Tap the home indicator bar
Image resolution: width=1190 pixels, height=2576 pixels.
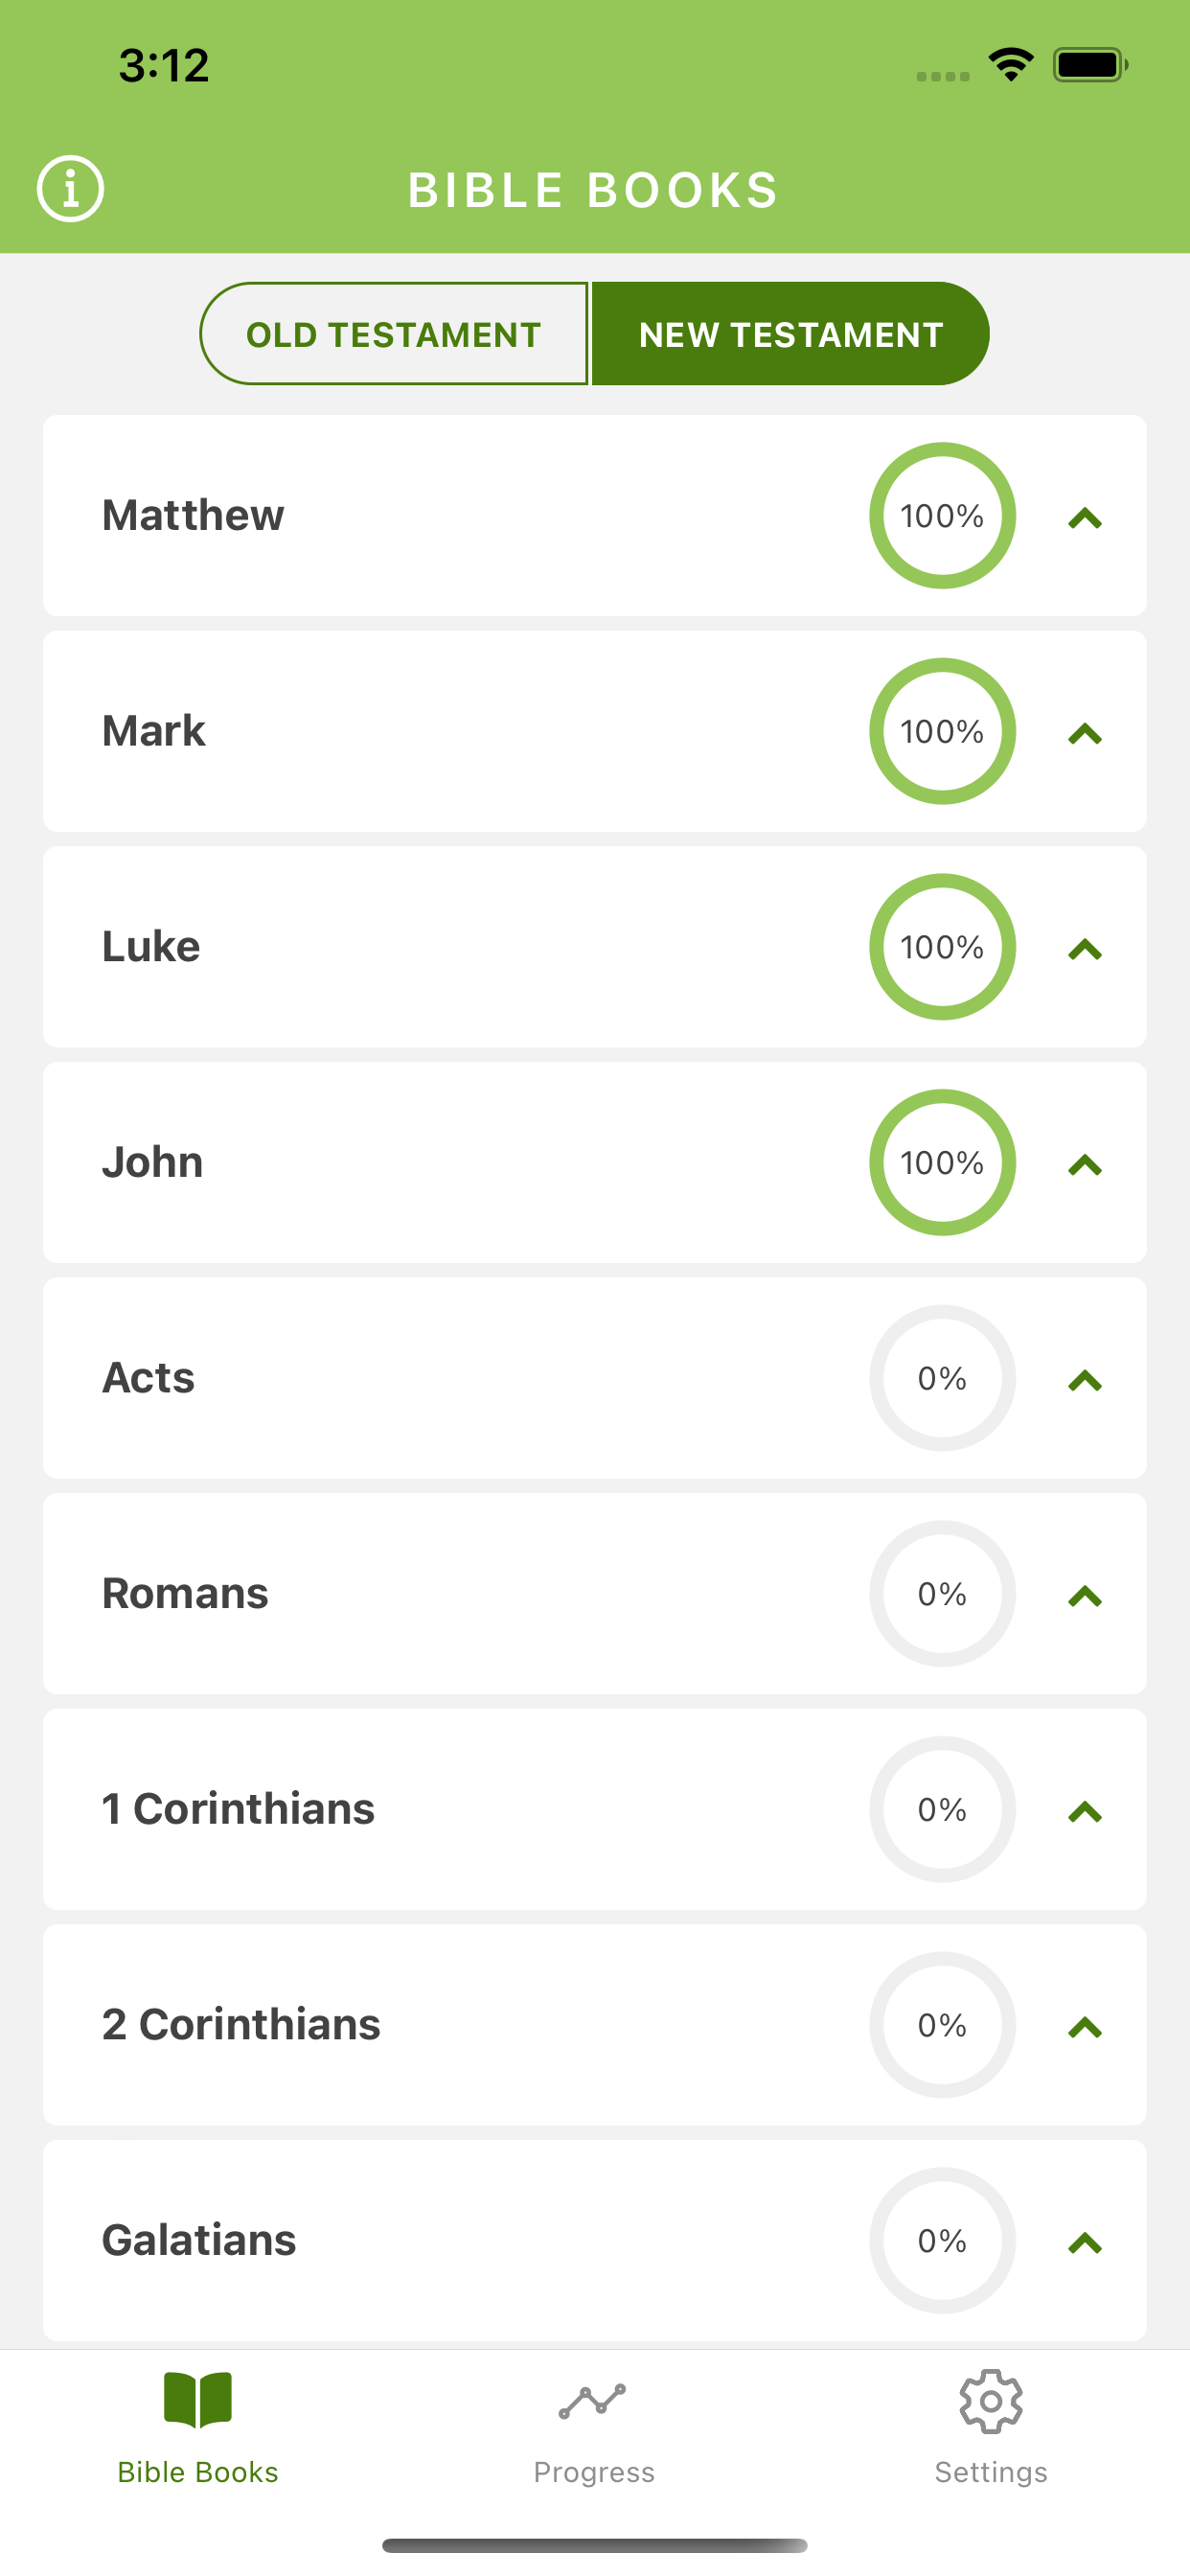coord(595,2545)
